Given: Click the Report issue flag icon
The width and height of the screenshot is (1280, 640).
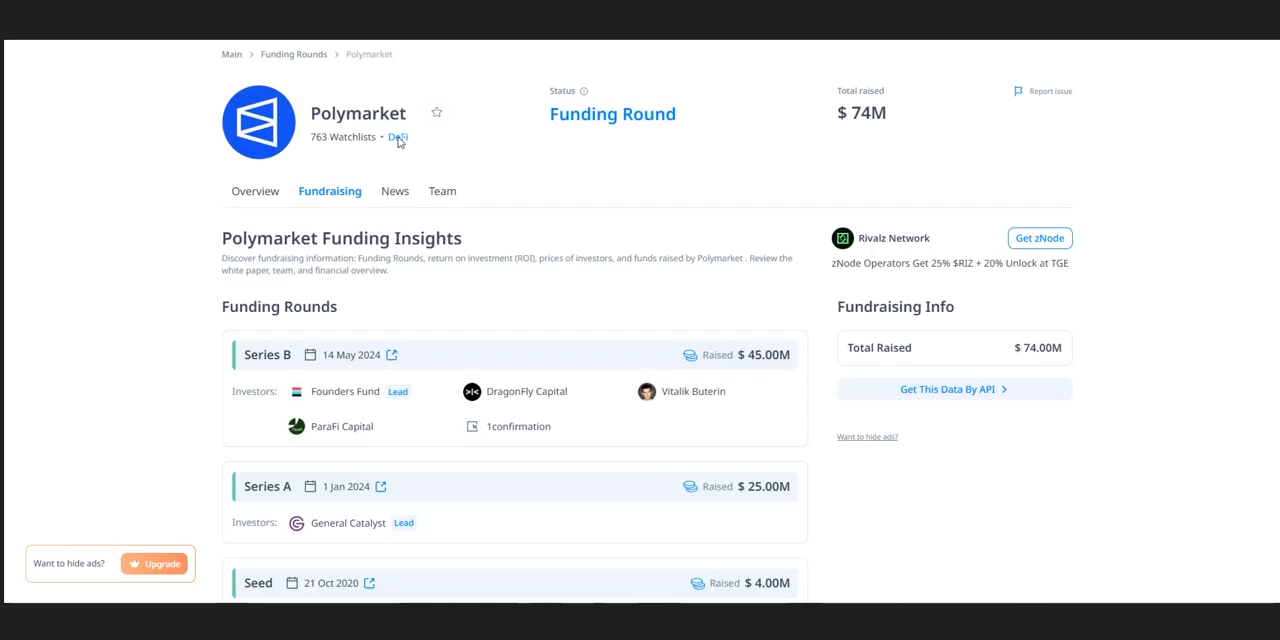Looking at the screenshot, I should pos(1018,91).
